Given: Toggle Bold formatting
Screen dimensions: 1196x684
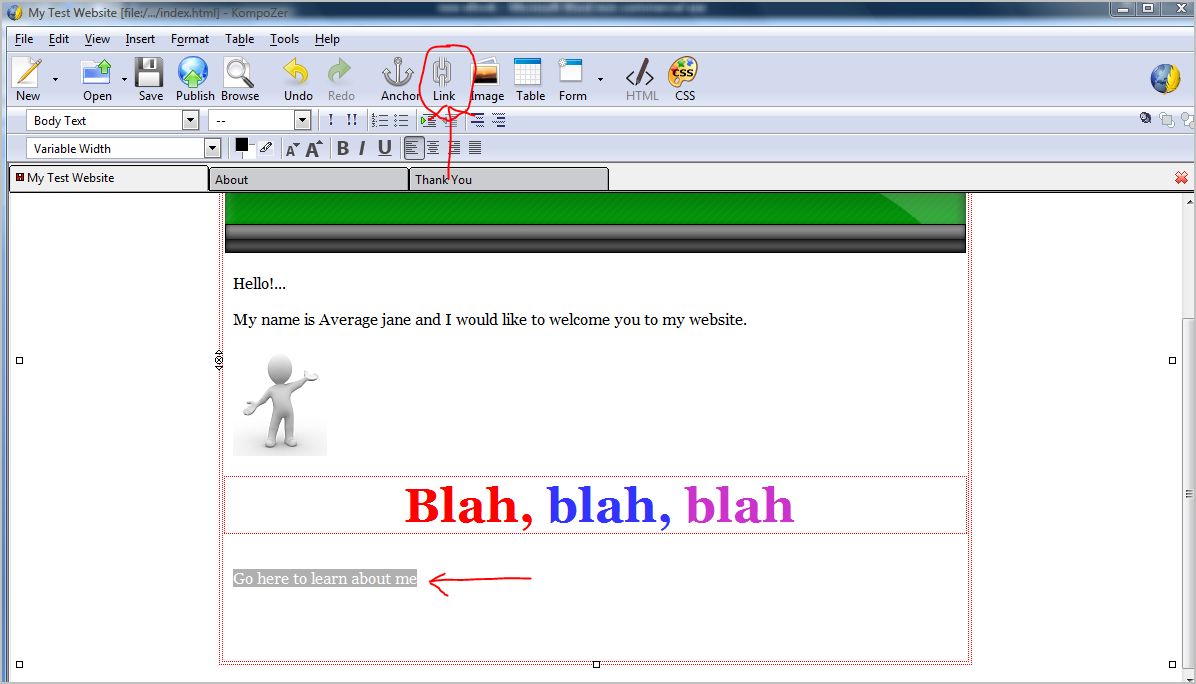Looking at the screenshot, I should coord(342,148).
